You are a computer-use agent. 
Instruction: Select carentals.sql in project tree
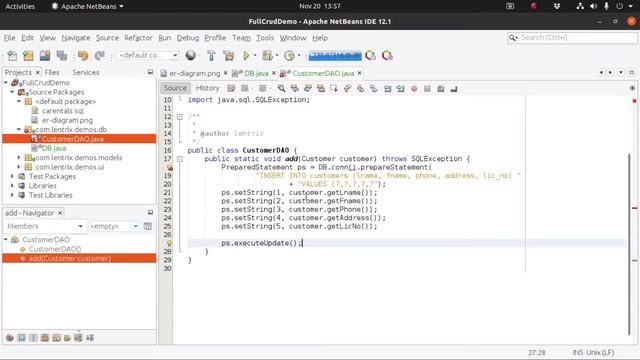(62, 111)
